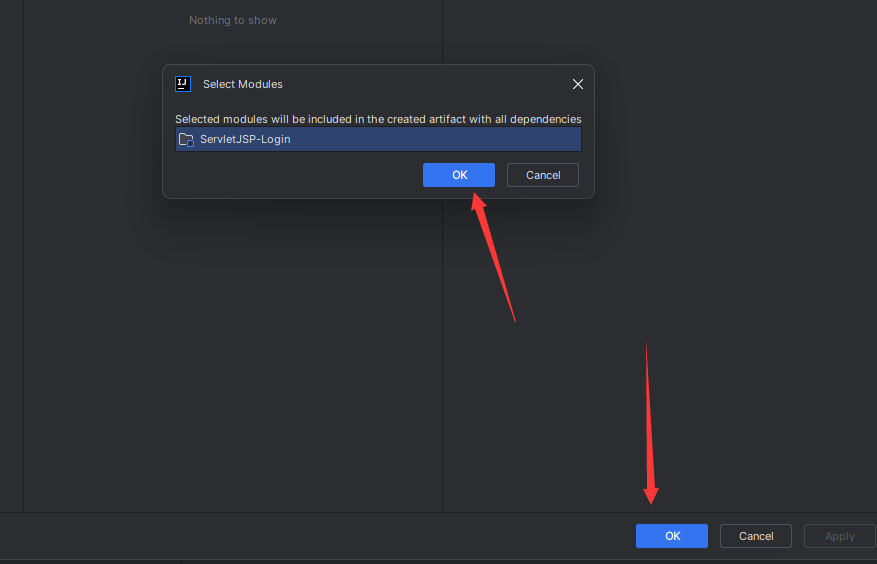Click the bottom OK button of the settings window

click(x=672, y=536)
